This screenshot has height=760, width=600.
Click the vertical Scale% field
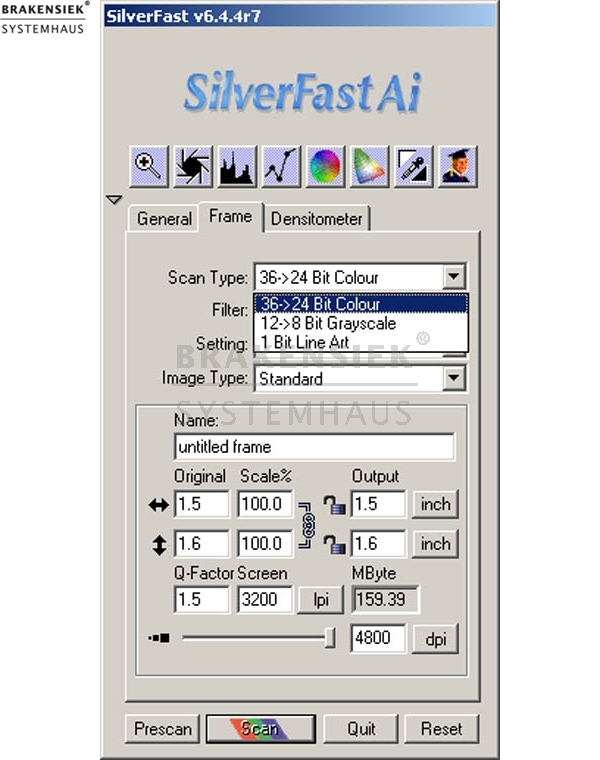click(265, 543)
